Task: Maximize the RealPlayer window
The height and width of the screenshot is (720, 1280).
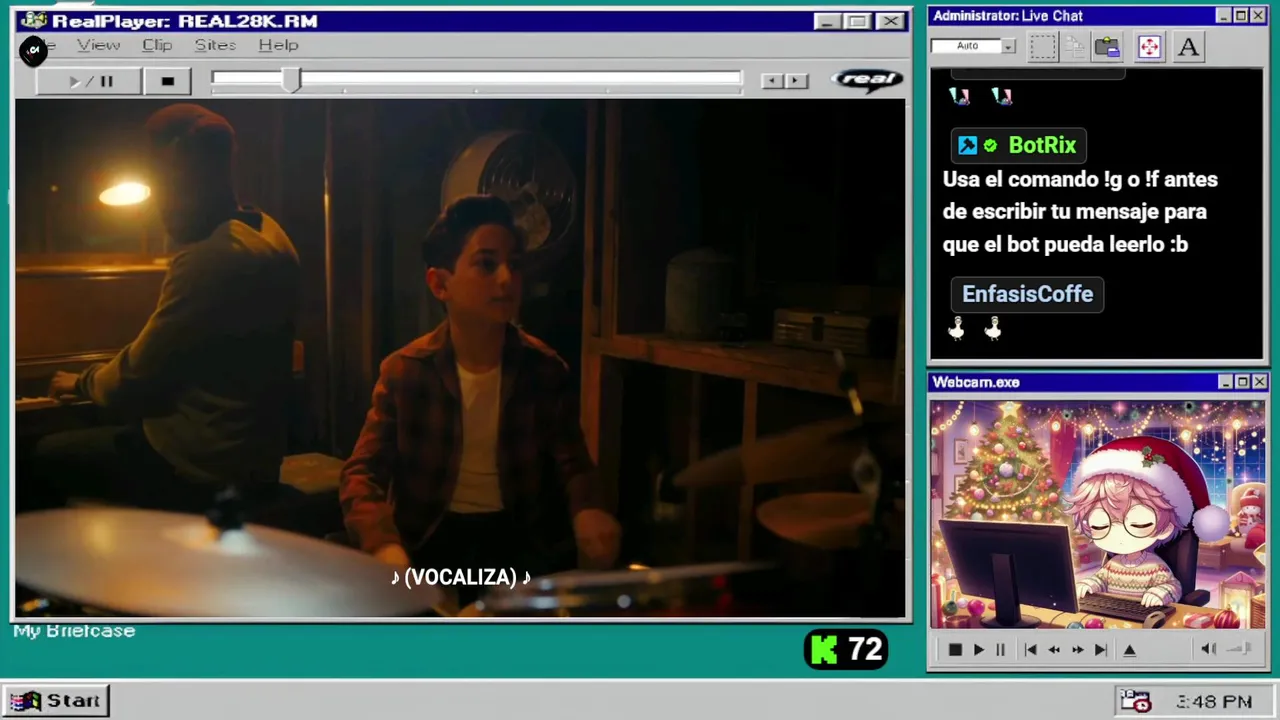Action: point(857,21)
